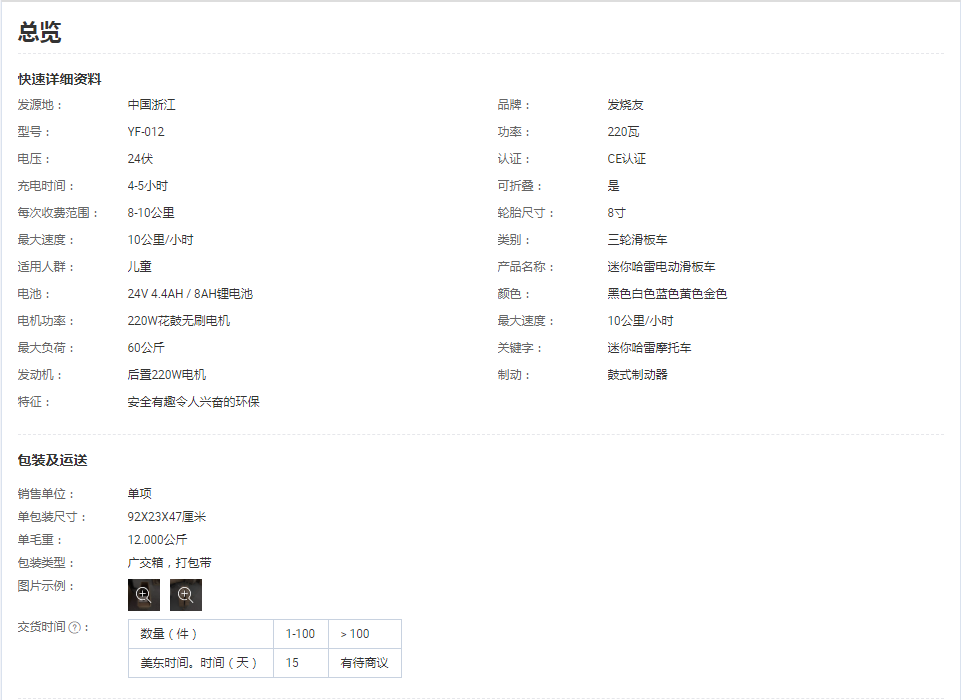This screenshot has width=961, height=700.
Task: Click the help icon beside 交货时间
Action: (x=75, y=627)
